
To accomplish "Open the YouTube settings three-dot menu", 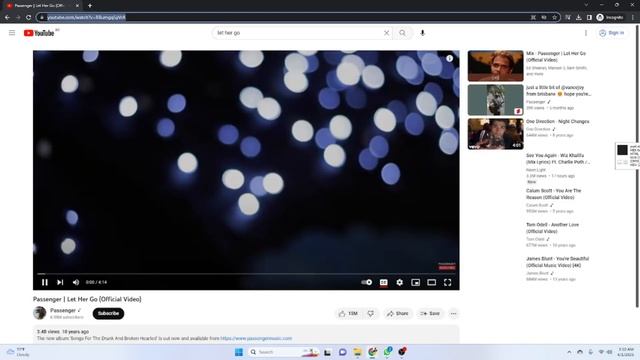I will (586, 33).
